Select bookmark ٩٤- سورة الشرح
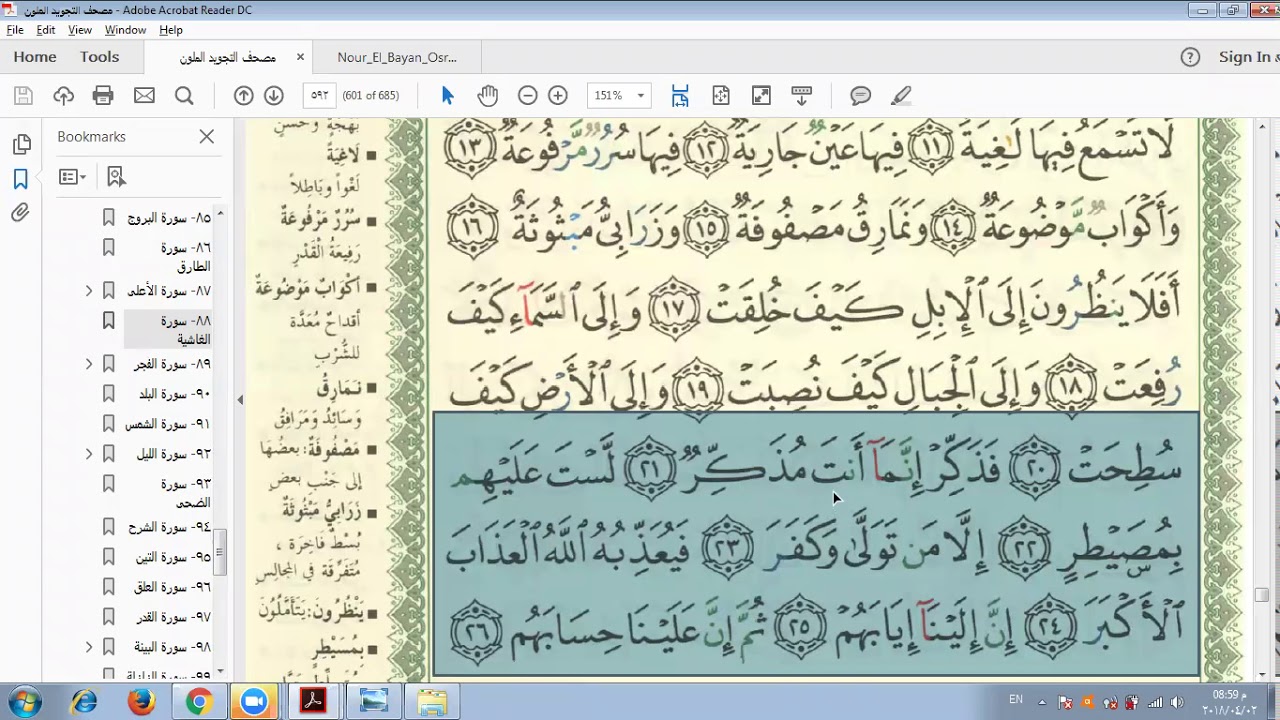Image resolution: width=1280 pixels, height=720 pixels. pos(170,527)
